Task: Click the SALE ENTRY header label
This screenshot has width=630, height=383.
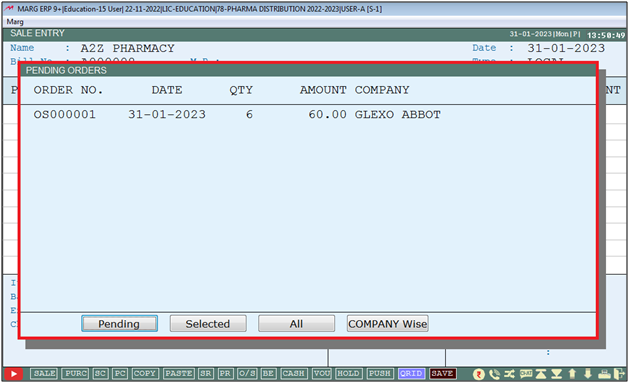Action: (37, 33)
